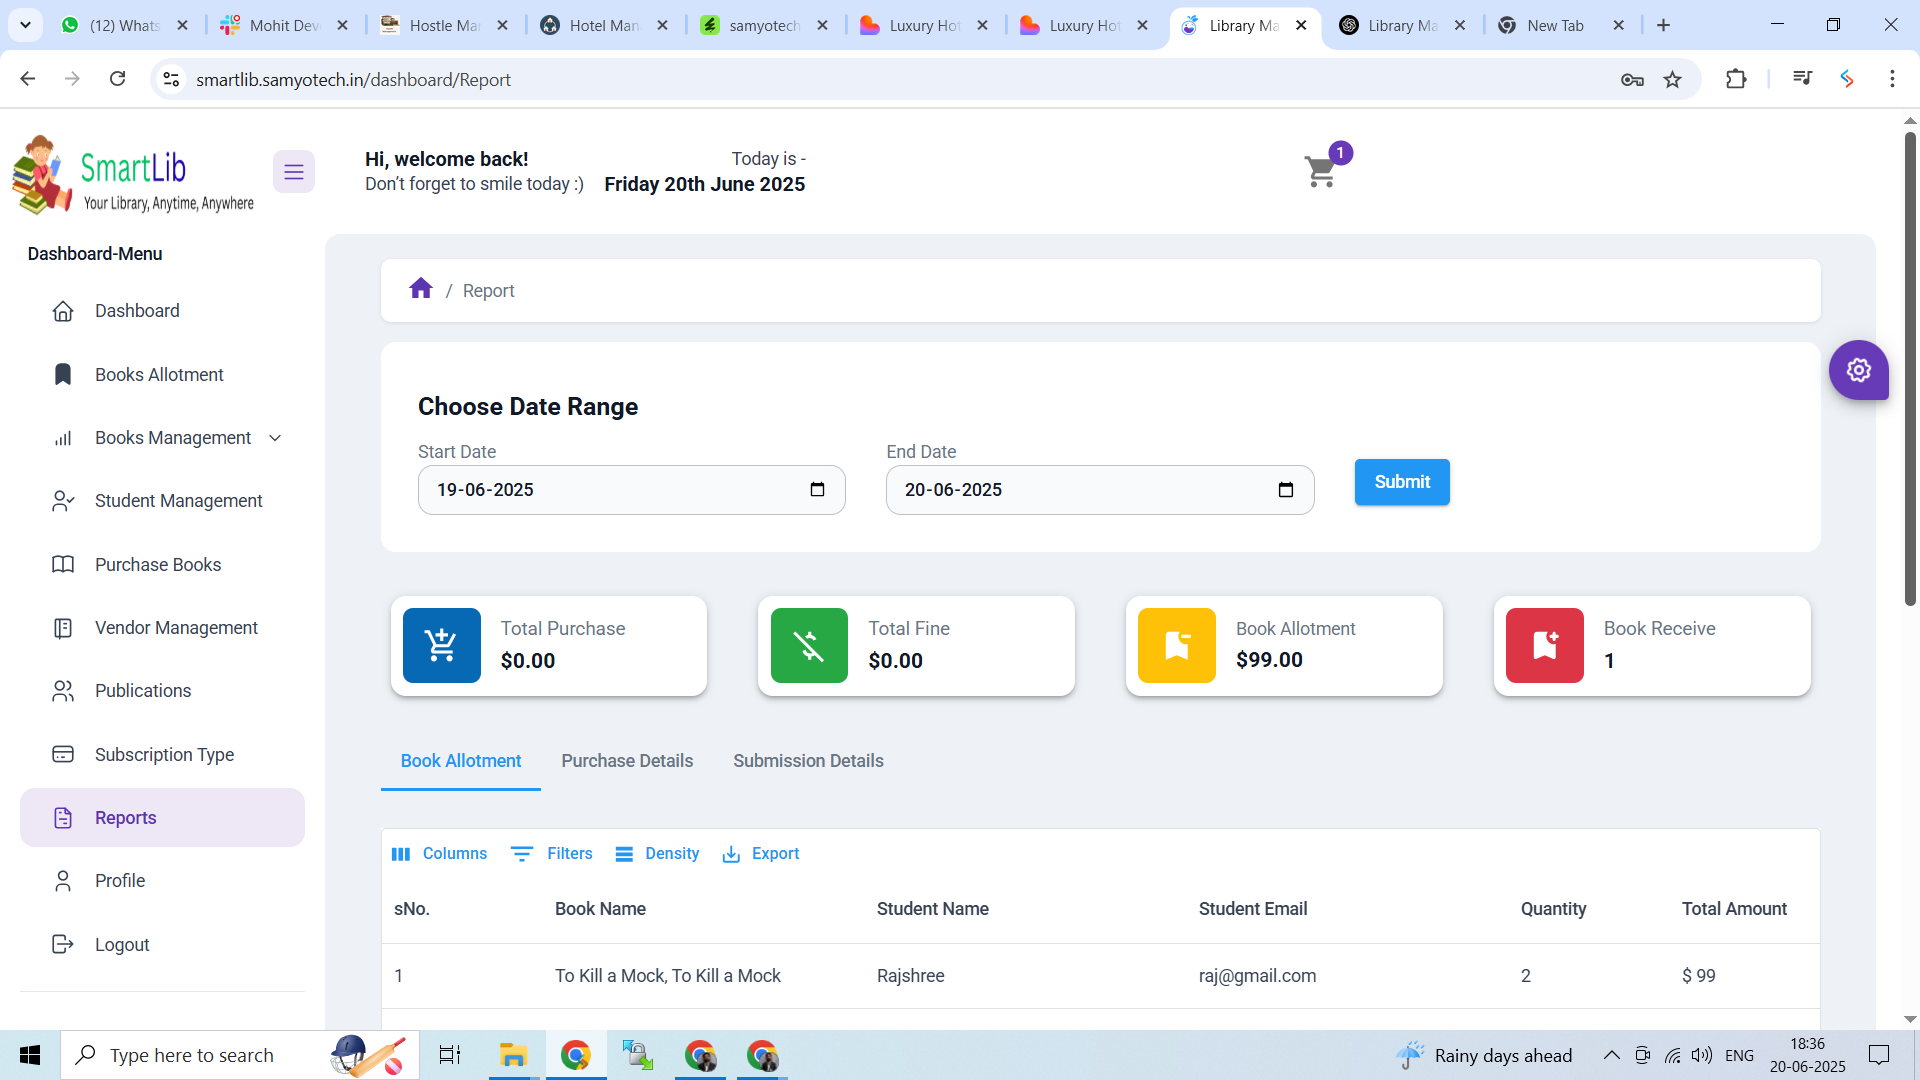This screenshot has height=1080, width=1920.
Task: Open Filters for the report table
Action: [551, 853]
